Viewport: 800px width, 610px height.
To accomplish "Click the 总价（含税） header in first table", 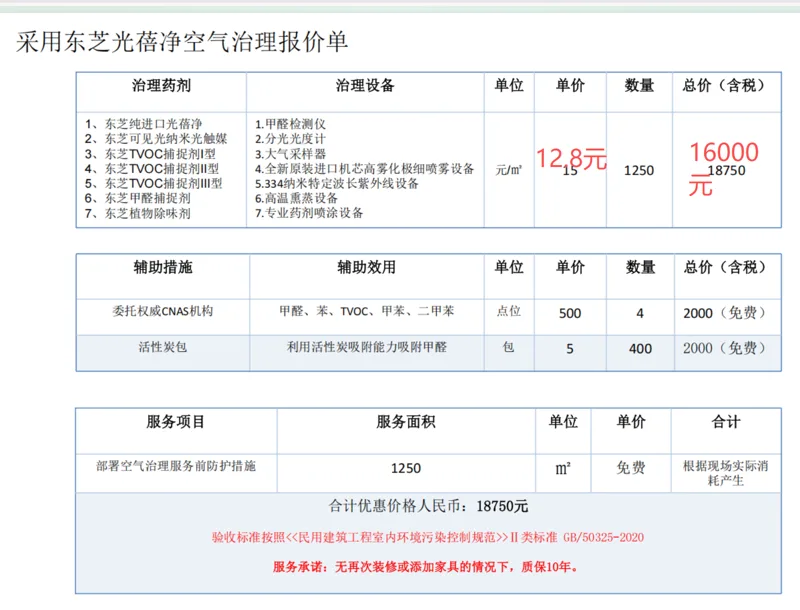I will [x=726, y=85].
